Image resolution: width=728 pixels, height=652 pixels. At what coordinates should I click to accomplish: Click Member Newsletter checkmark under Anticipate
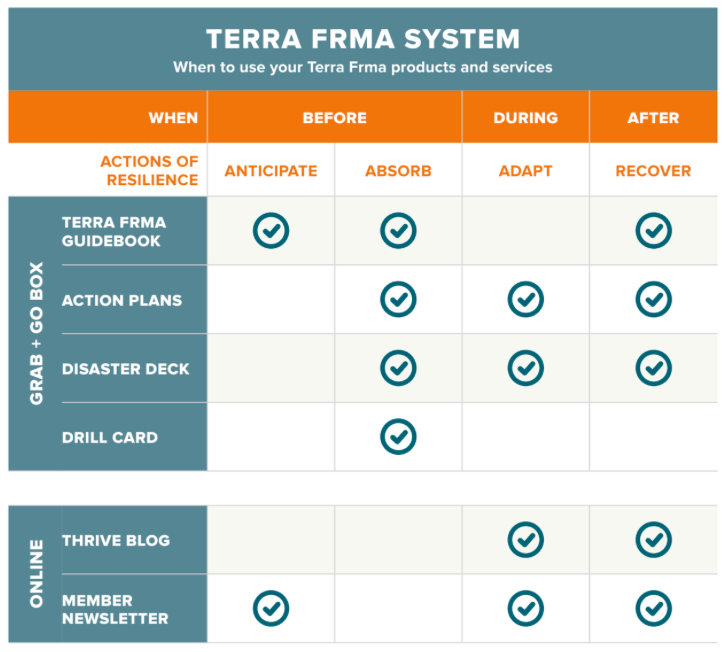[x=271, y=609]
